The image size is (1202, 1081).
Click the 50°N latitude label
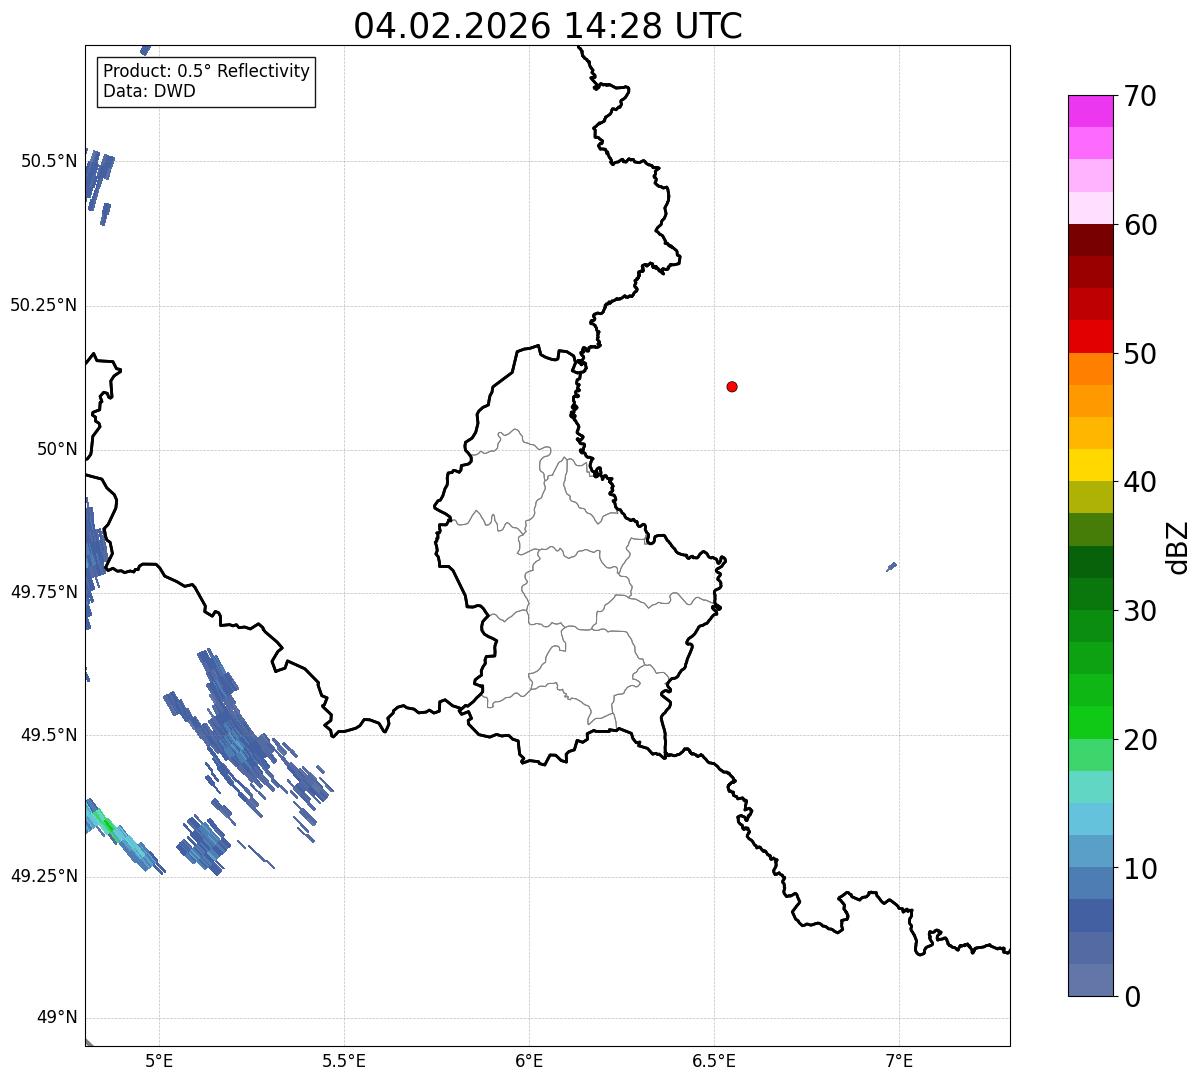[57, 450]
